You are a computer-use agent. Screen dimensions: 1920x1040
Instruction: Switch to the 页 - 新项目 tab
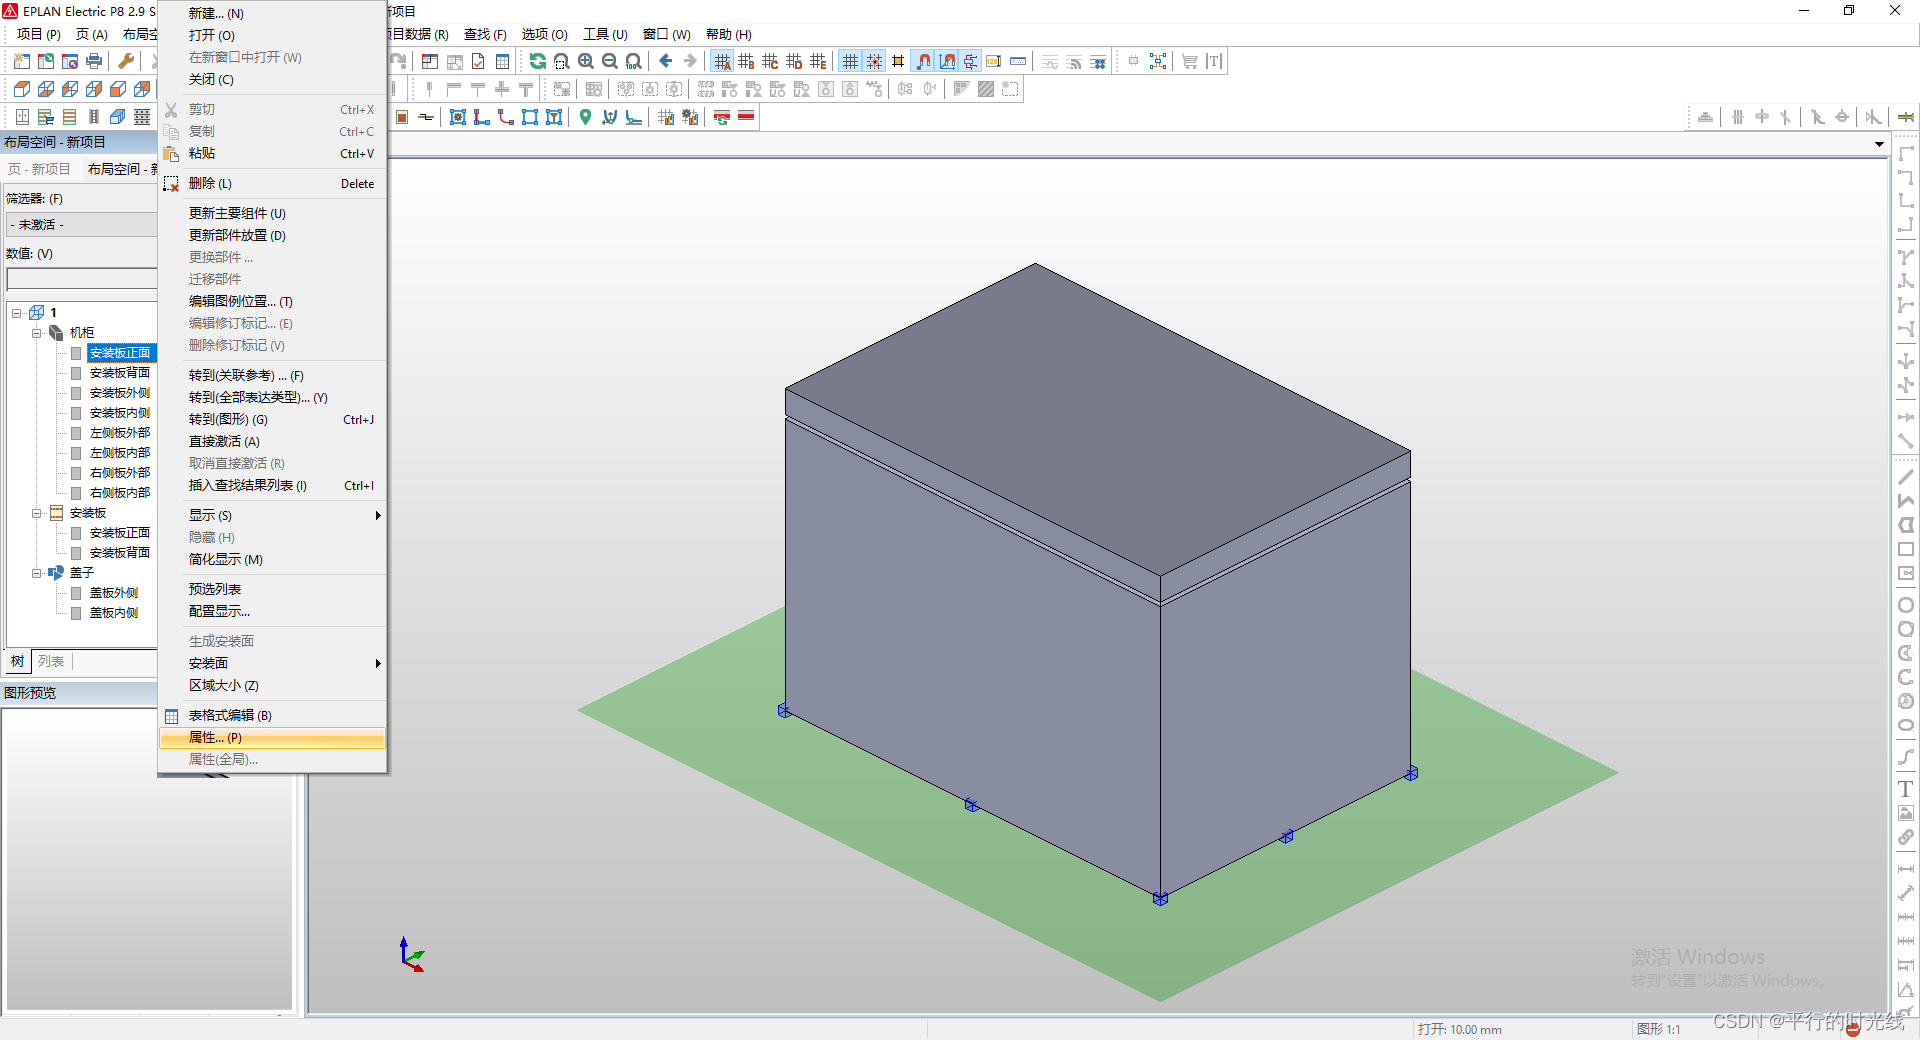(x=40, y=169)
